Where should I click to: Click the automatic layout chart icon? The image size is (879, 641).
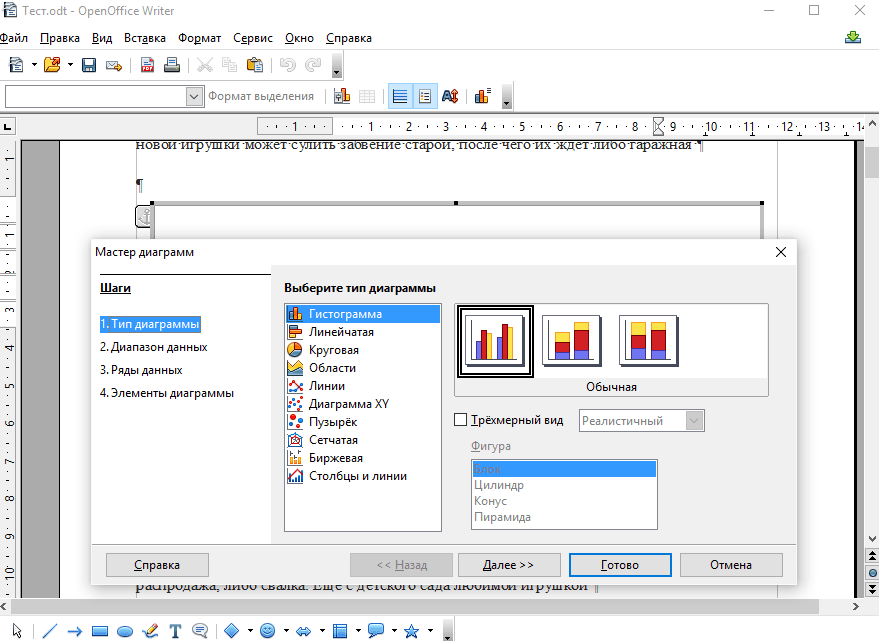[483, 96]
